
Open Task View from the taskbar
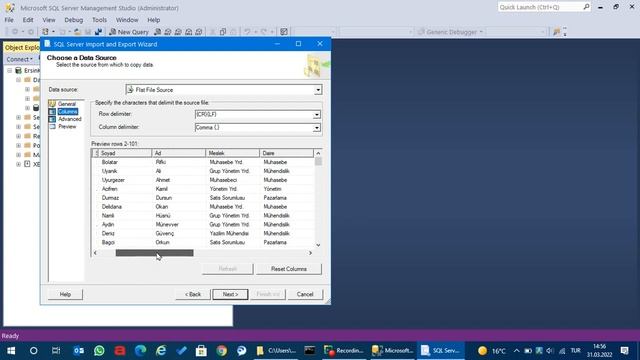tap(56, 351)
